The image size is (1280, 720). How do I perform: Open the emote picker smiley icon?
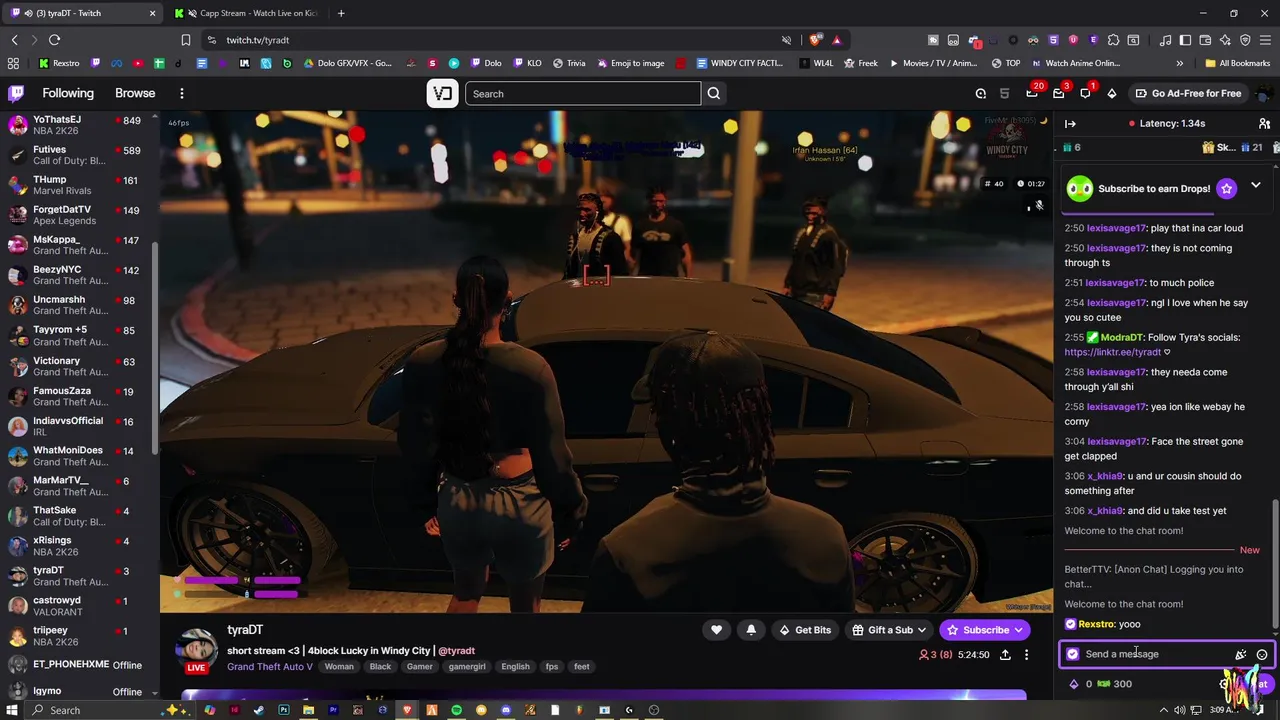(1262, 655)
